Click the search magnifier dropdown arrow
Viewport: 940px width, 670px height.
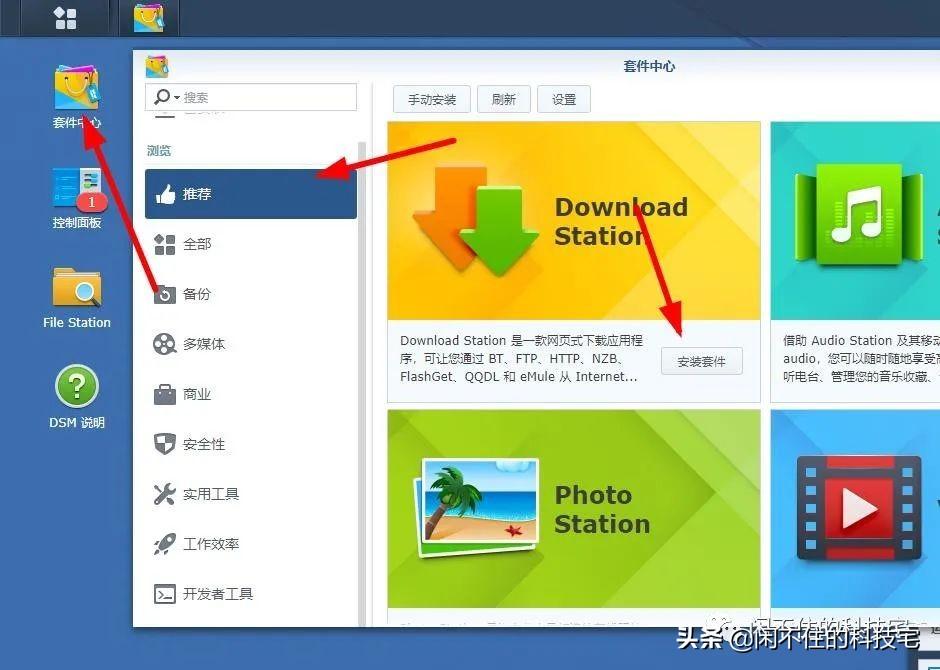[x=177, y=97]
